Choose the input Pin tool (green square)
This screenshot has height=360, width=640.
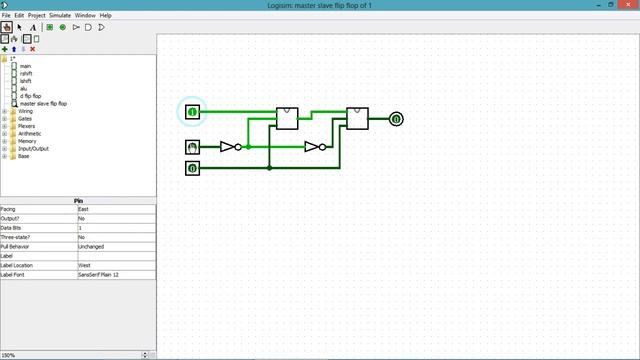[x=49, y=27]
